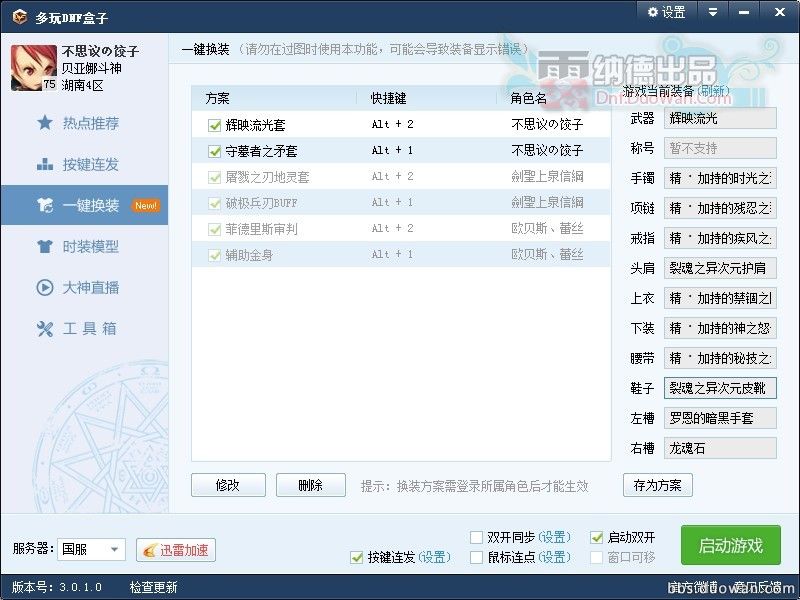
Task: Open the title bar dropdown menu arrow
Action: (713, 12)
